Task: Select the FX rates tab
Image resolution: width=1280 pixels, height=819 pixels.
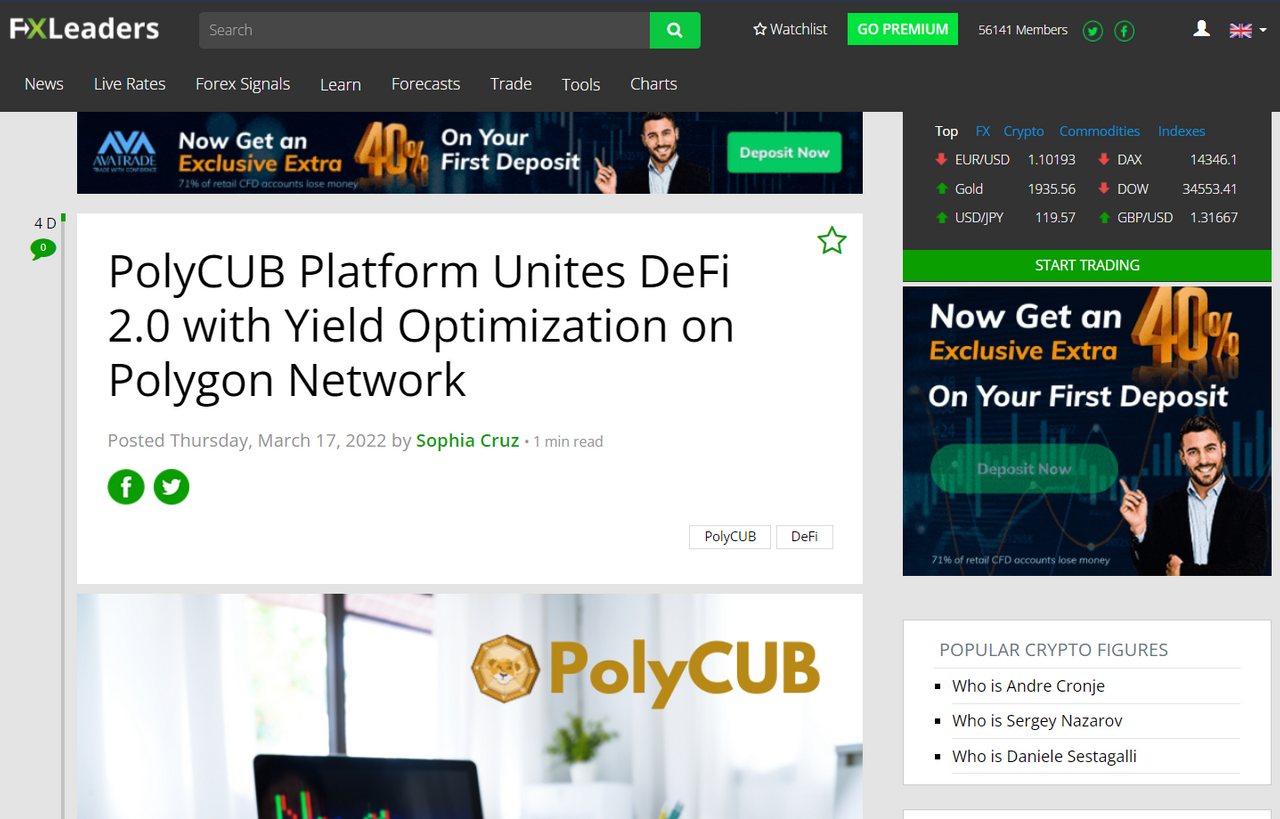Action: coord(983,131)
